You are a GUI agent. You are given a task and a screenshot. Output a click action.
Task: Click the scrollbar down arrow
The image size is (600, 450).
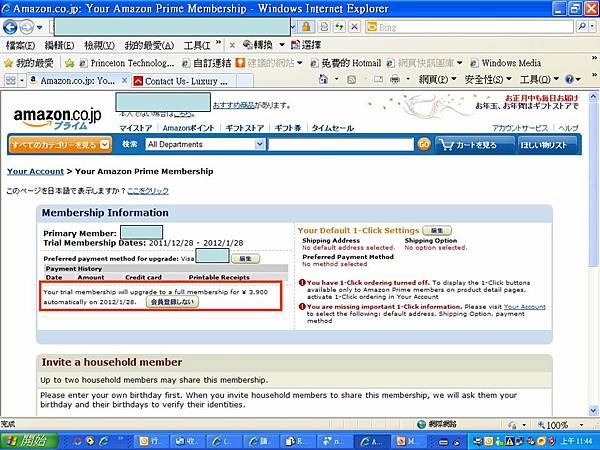click(x=593, y=411)
